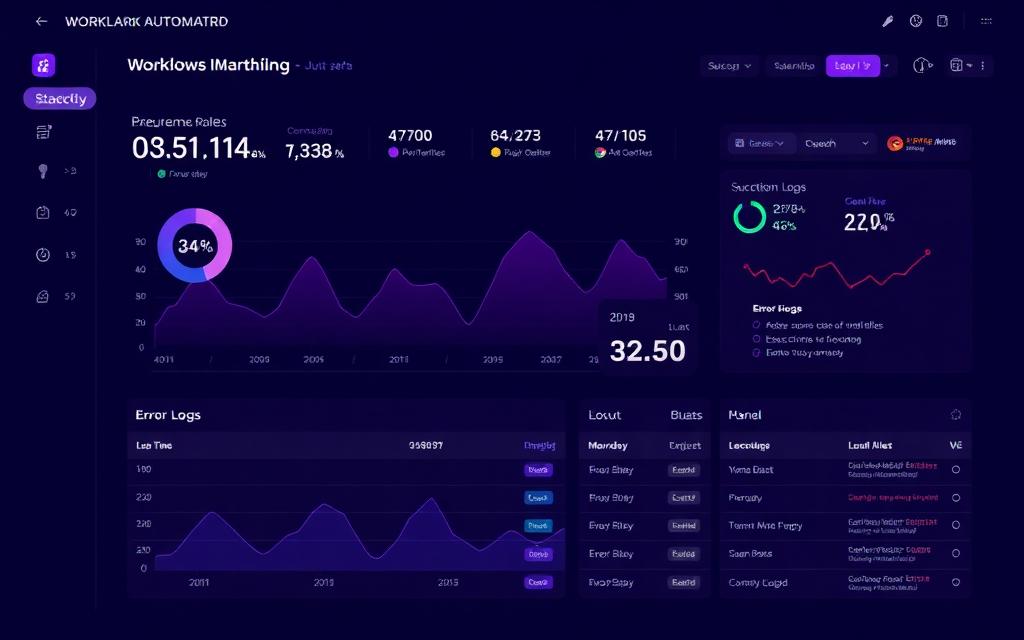Click the badge in the Evoy Bfoy row
The height and width of the screenshot is (640, 1024).
(x=684, y=526)
